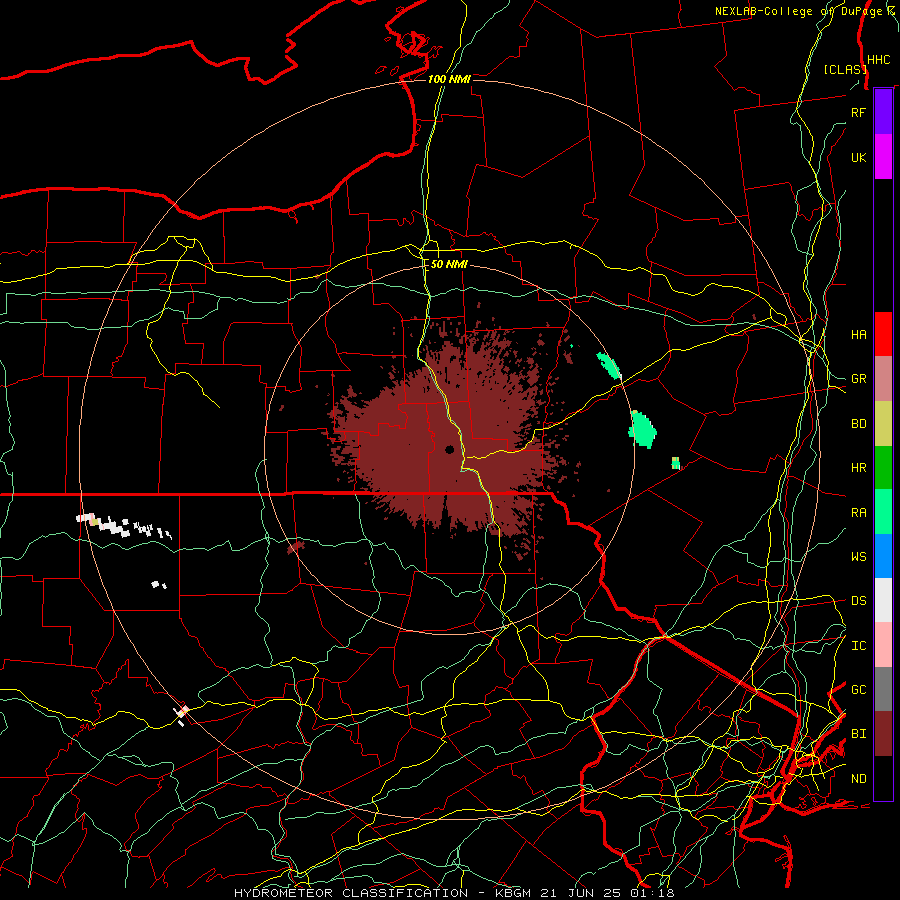Click the NEXLAB-College of DuPage credit text
This screenshot has width=900, height=900.
click(x=804, y=11)
